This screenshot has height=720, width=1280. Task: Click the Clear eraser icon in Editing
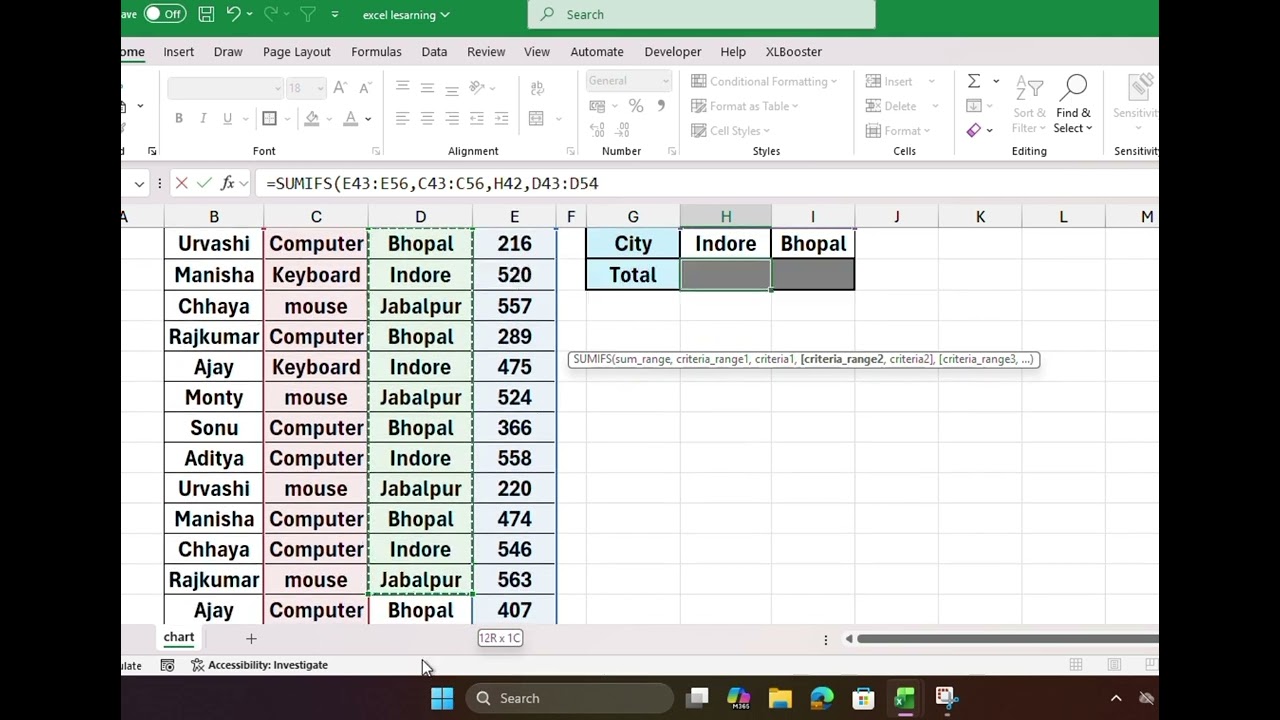tap(973, 130)
